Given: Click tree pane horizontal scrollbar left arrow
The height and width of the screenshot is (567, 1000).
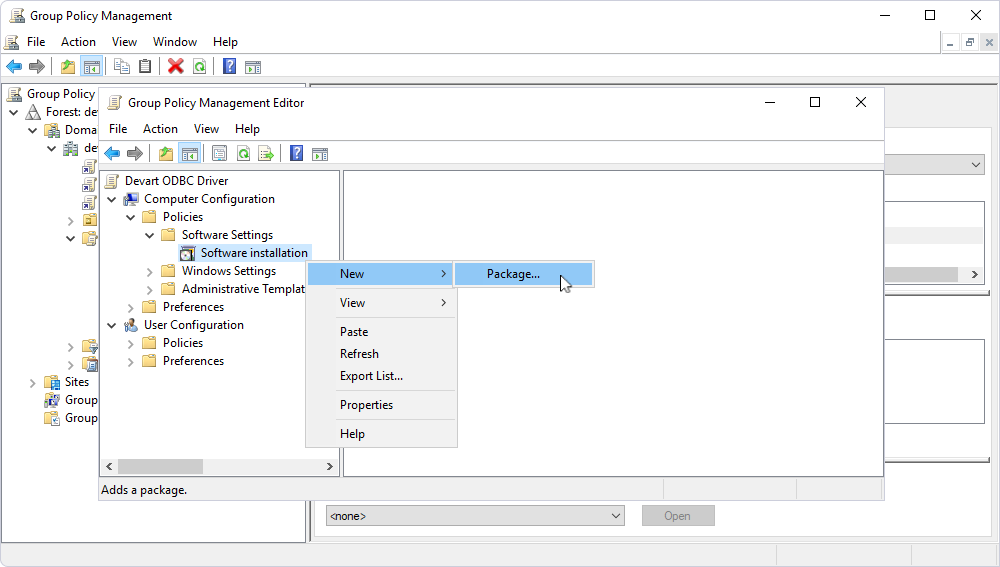Looking at the screenshot, I should [x=109, y=466].
